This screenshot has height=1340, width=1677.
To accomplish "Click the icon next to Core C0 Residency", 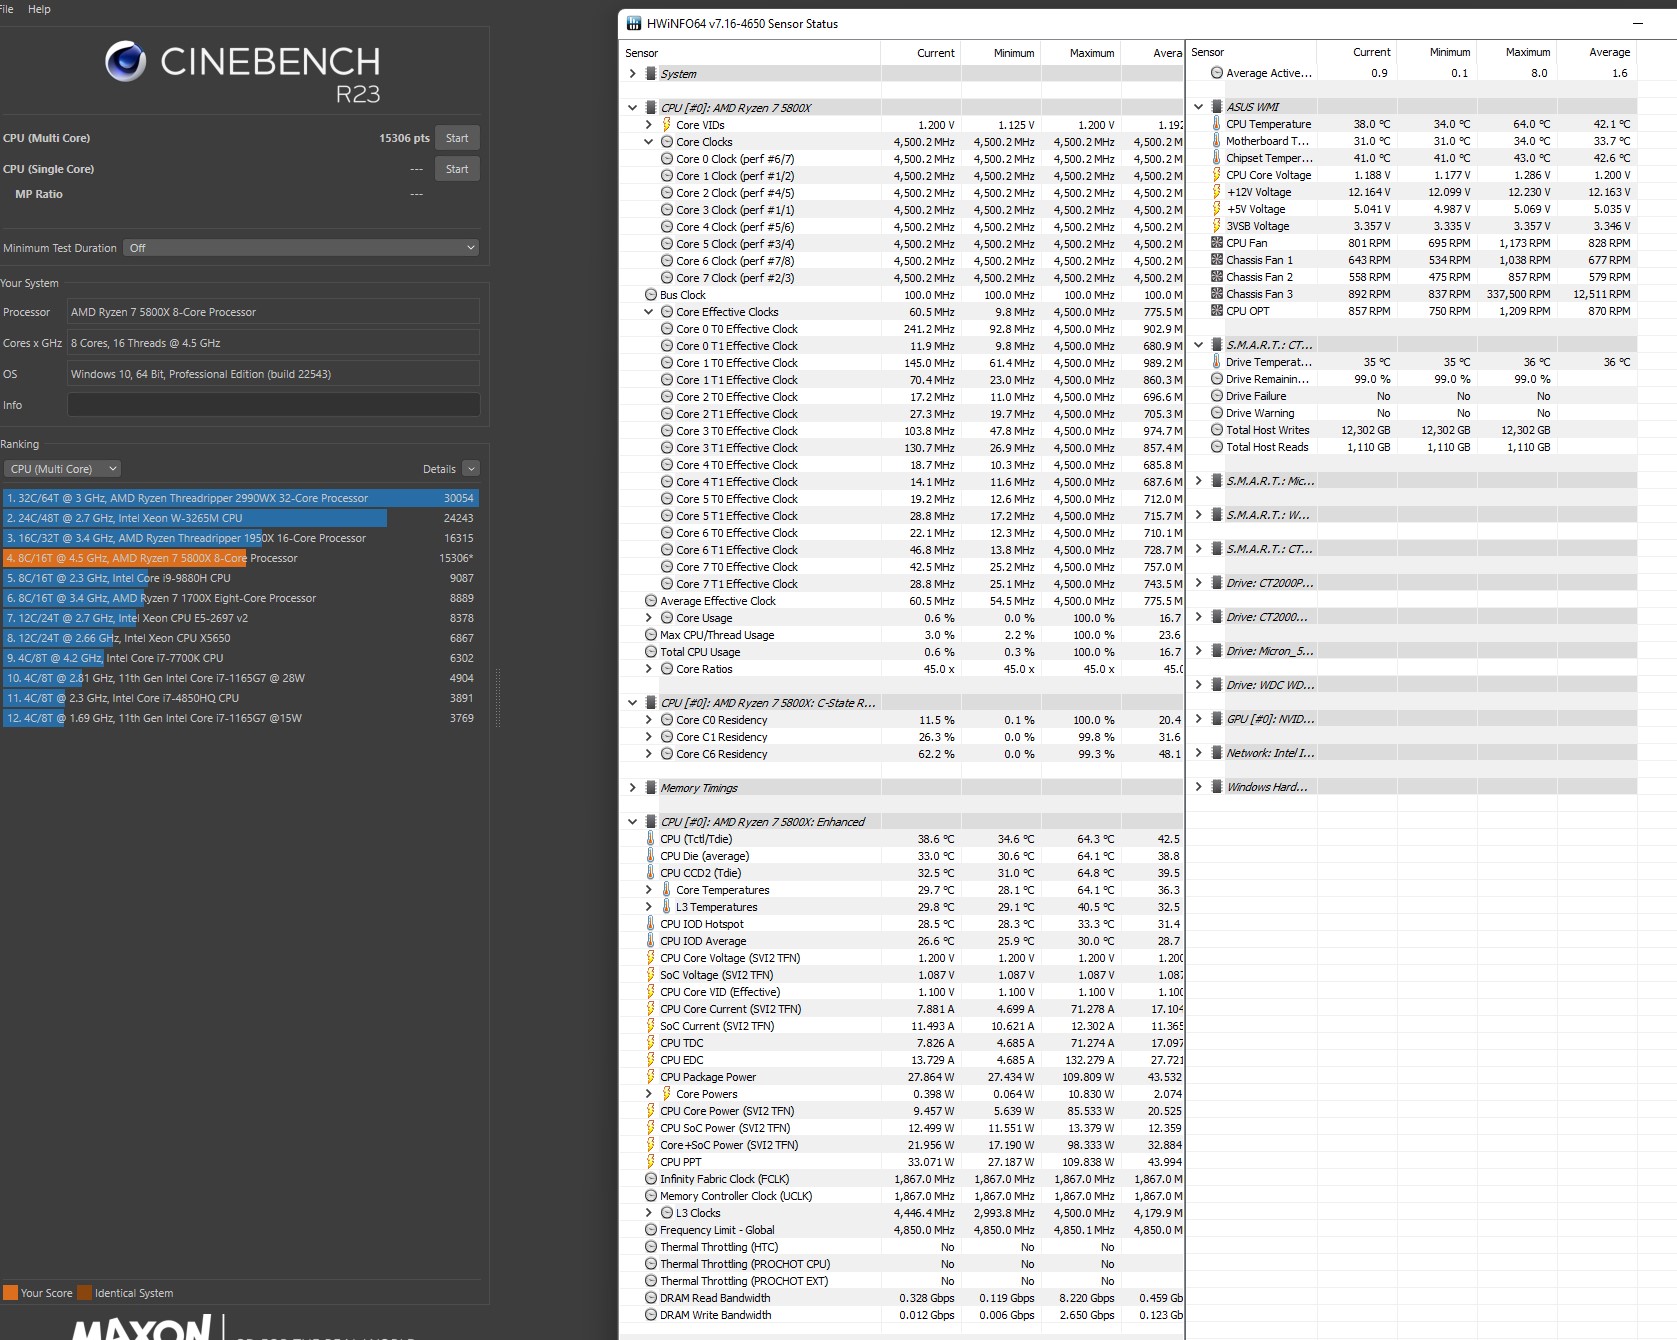I will pos(666,720).
